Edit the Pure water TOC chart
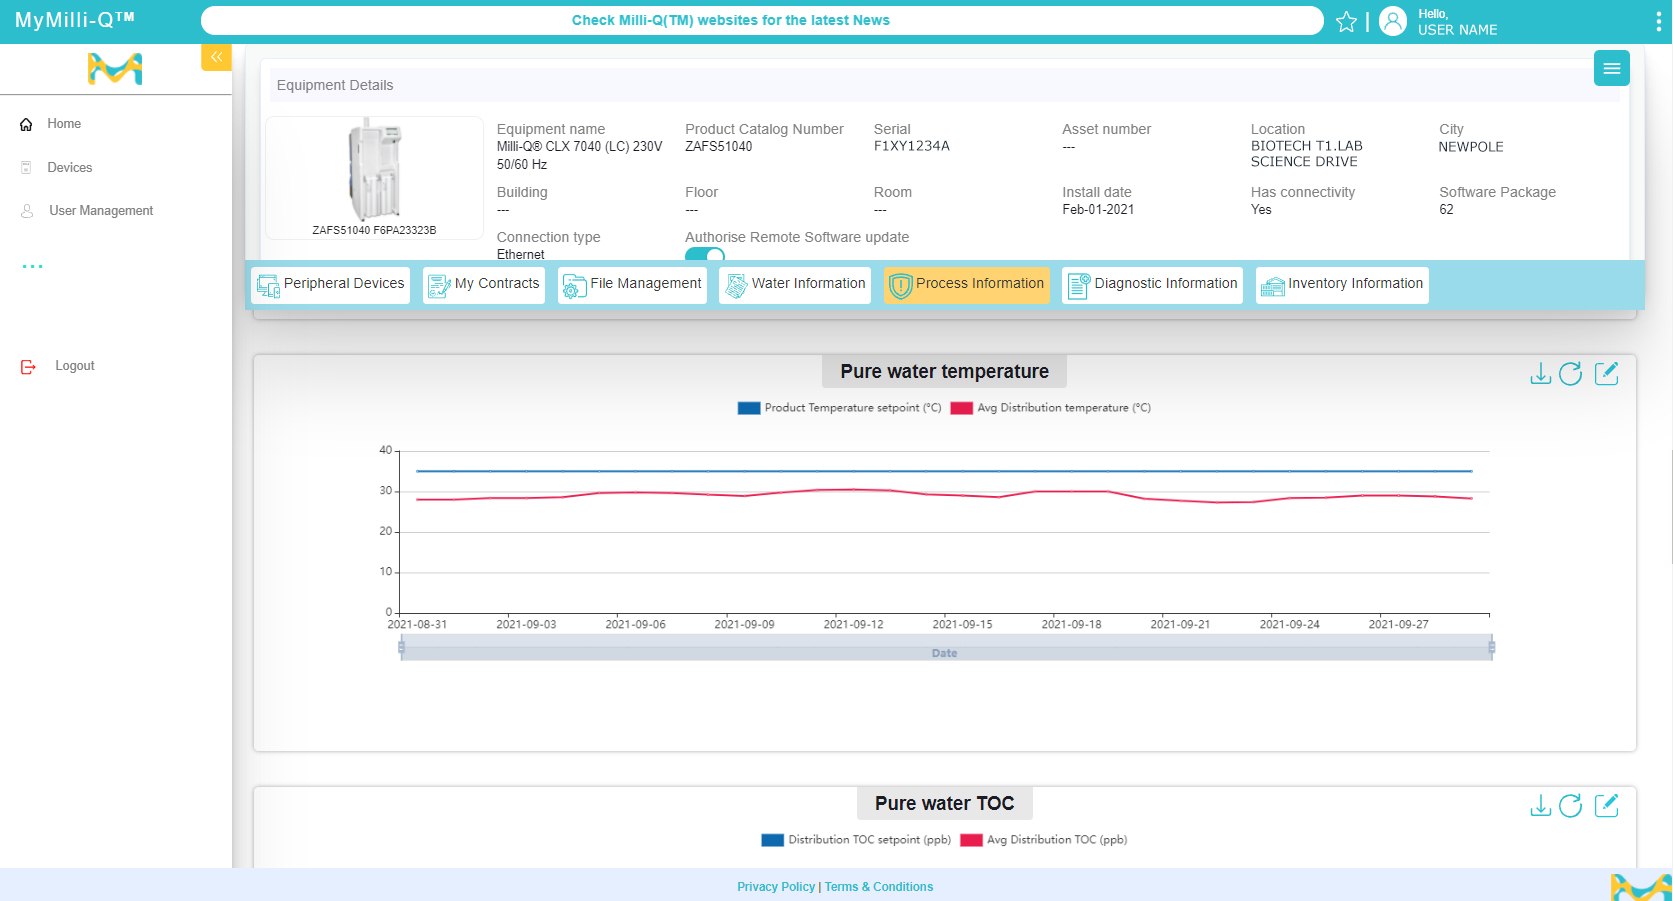The width and height of the screenshot is (1673, 901). point(1608,806)
